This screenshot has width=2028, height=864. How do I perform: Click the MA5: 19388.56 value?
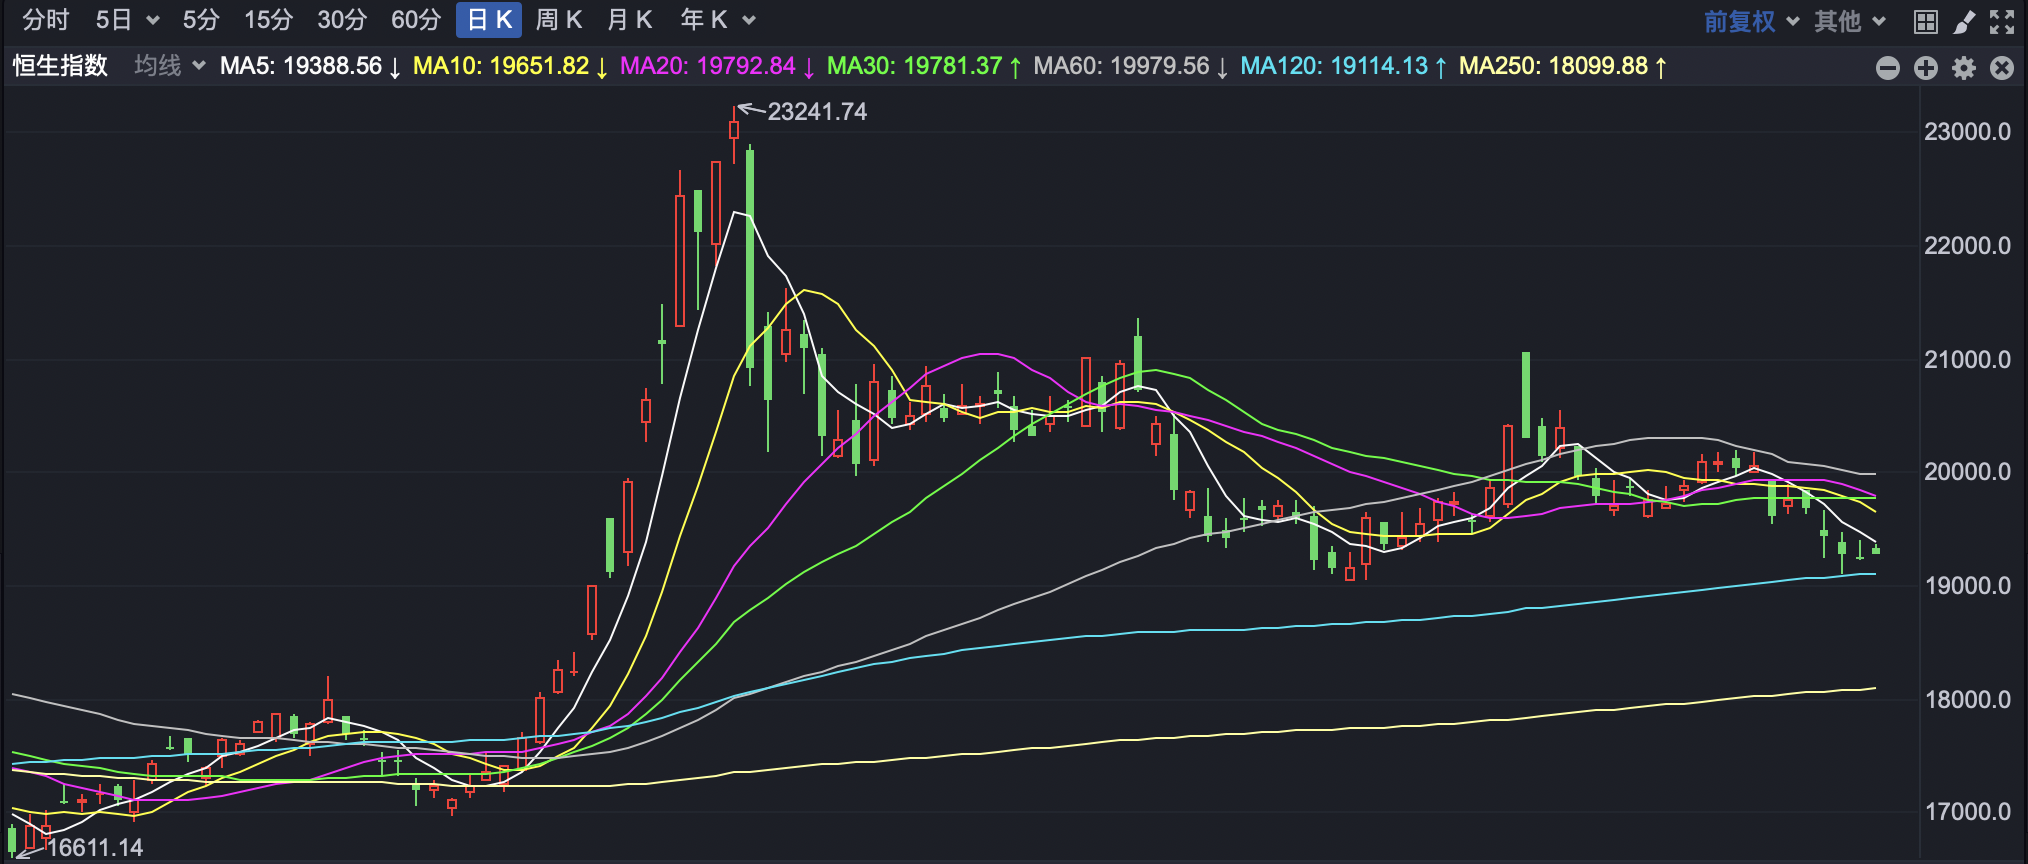coord(310,66)
